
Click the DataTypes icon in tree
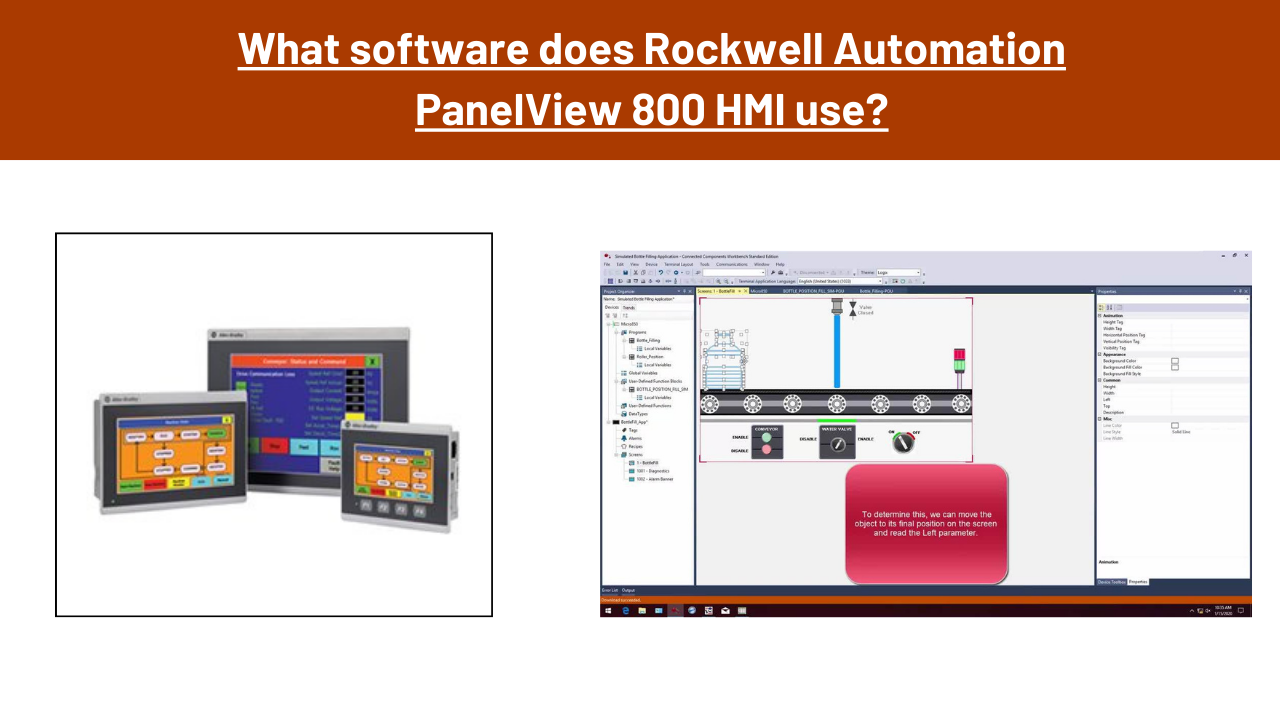pos(624,414)
